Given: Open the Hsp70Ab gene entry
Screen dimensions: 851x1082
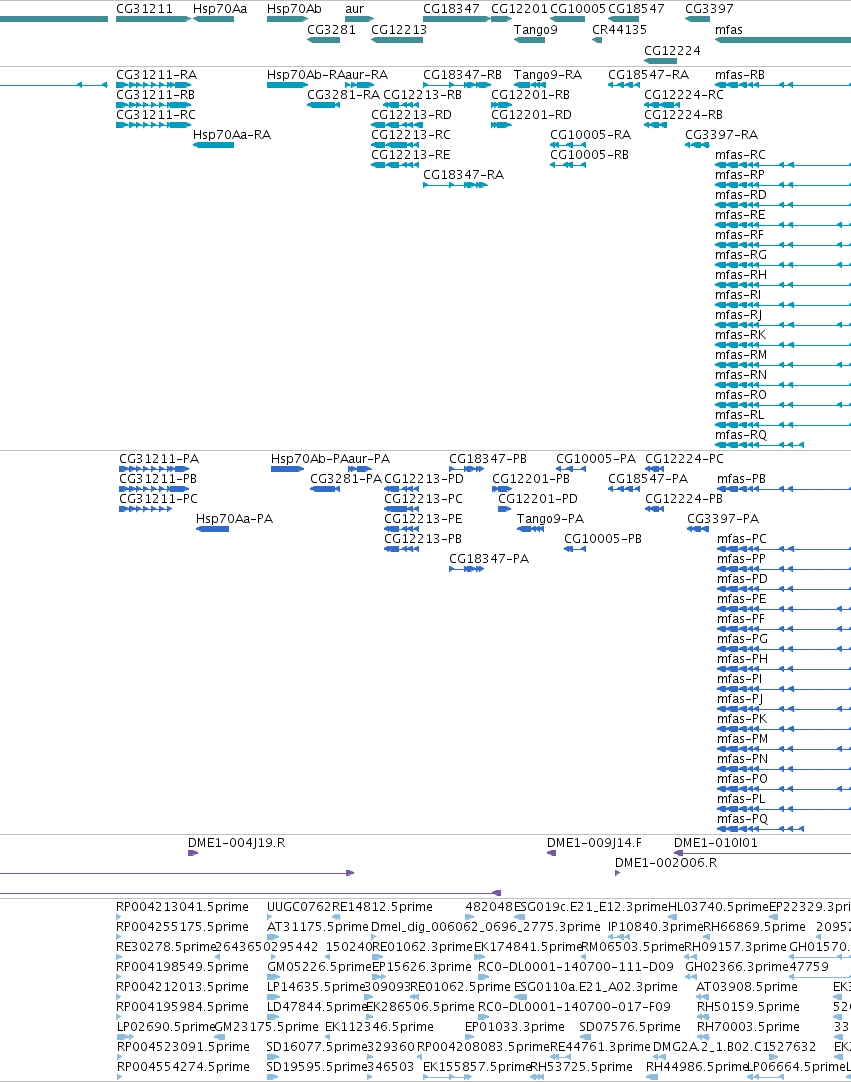Looking at the screenshot, I should 287,19.
